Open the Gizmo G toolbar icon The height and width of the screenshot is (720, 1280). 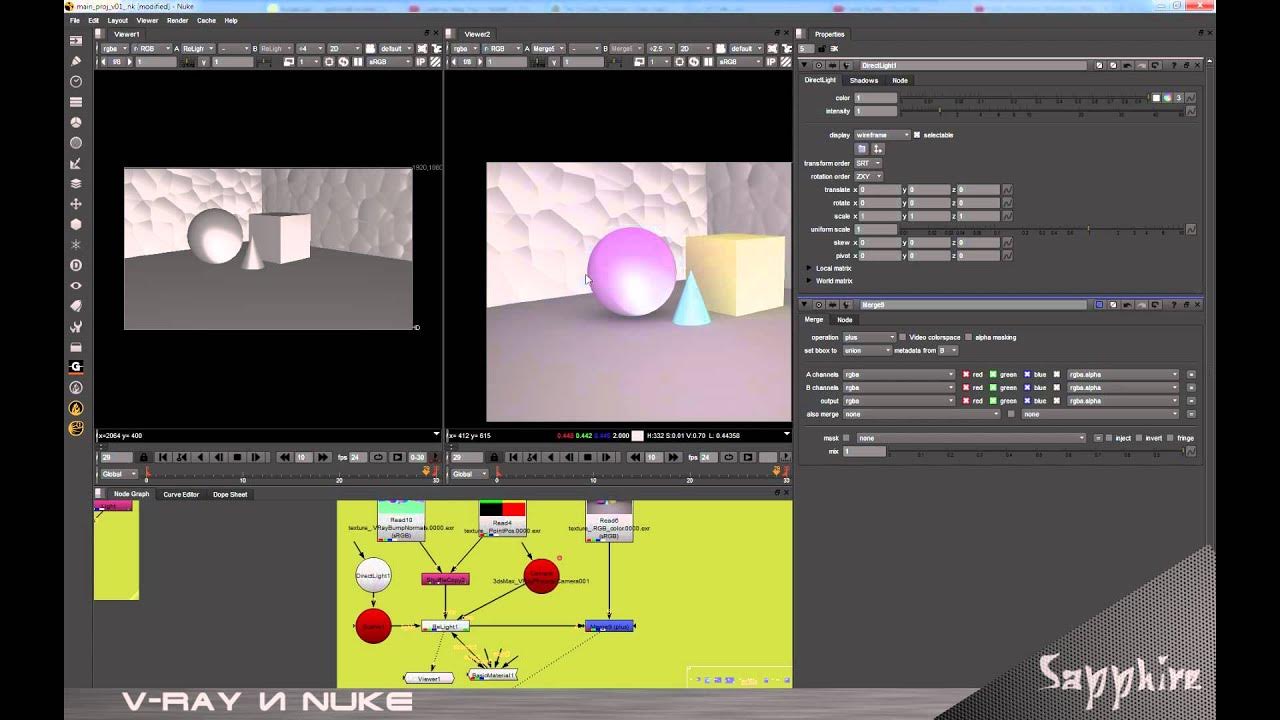76,367
